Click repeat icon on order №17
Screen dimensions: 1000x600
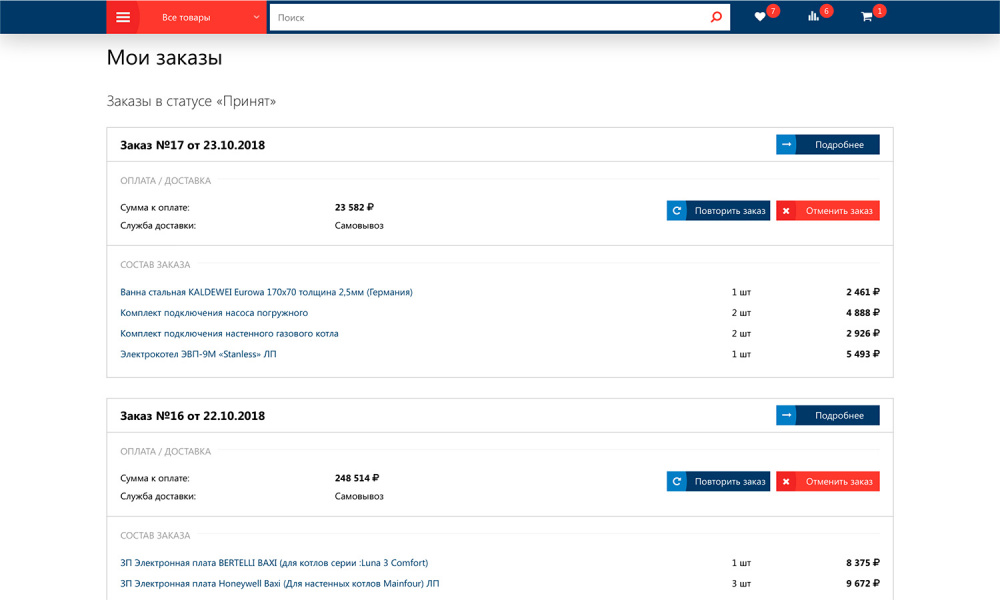click(x=677, y=211)
